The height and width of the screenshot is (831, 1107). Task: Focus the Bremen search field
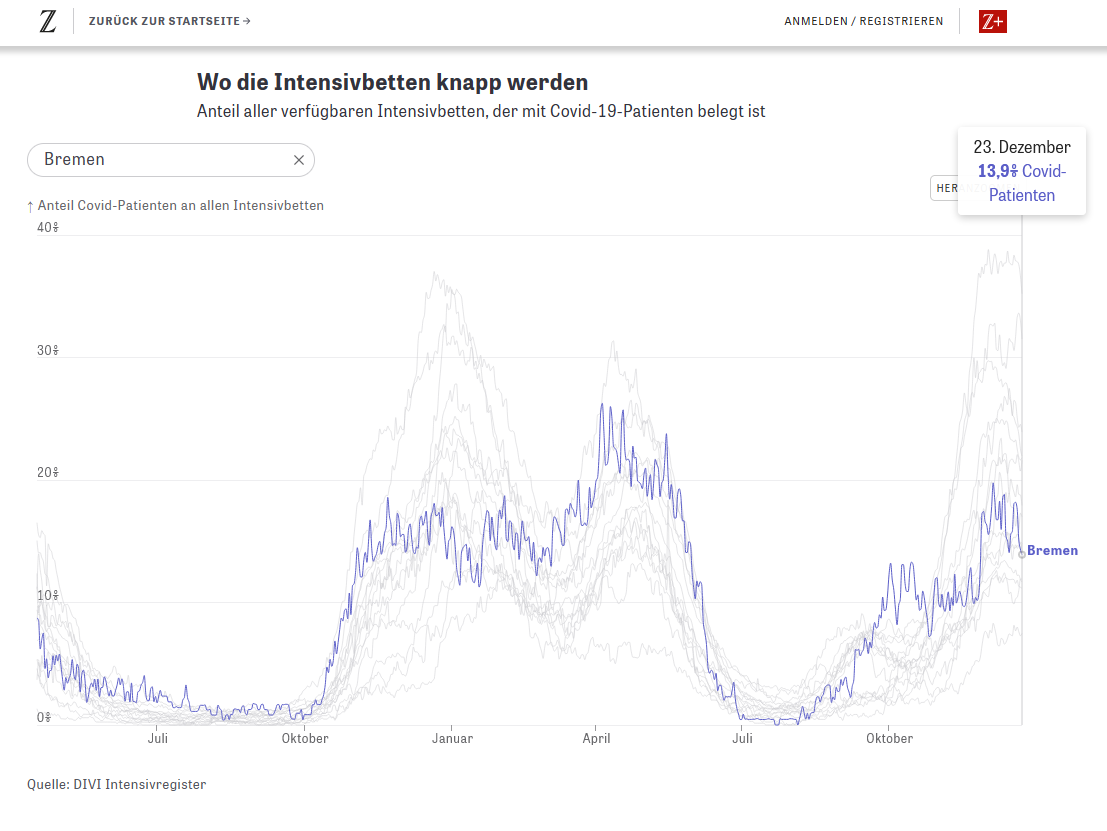pyautogui.click(x=160, y=160)
